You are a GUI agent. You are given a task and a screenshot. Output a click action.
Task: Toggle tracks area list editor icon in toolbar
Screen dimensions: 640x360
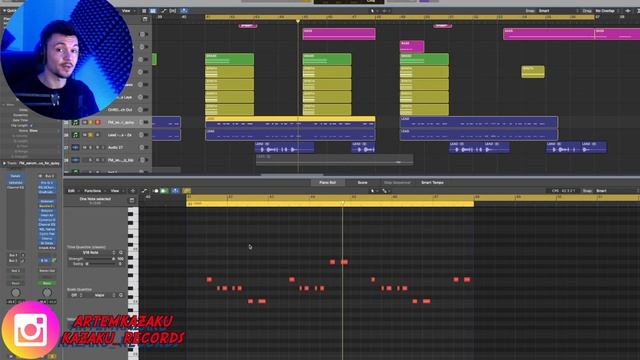tap(144, 11)
